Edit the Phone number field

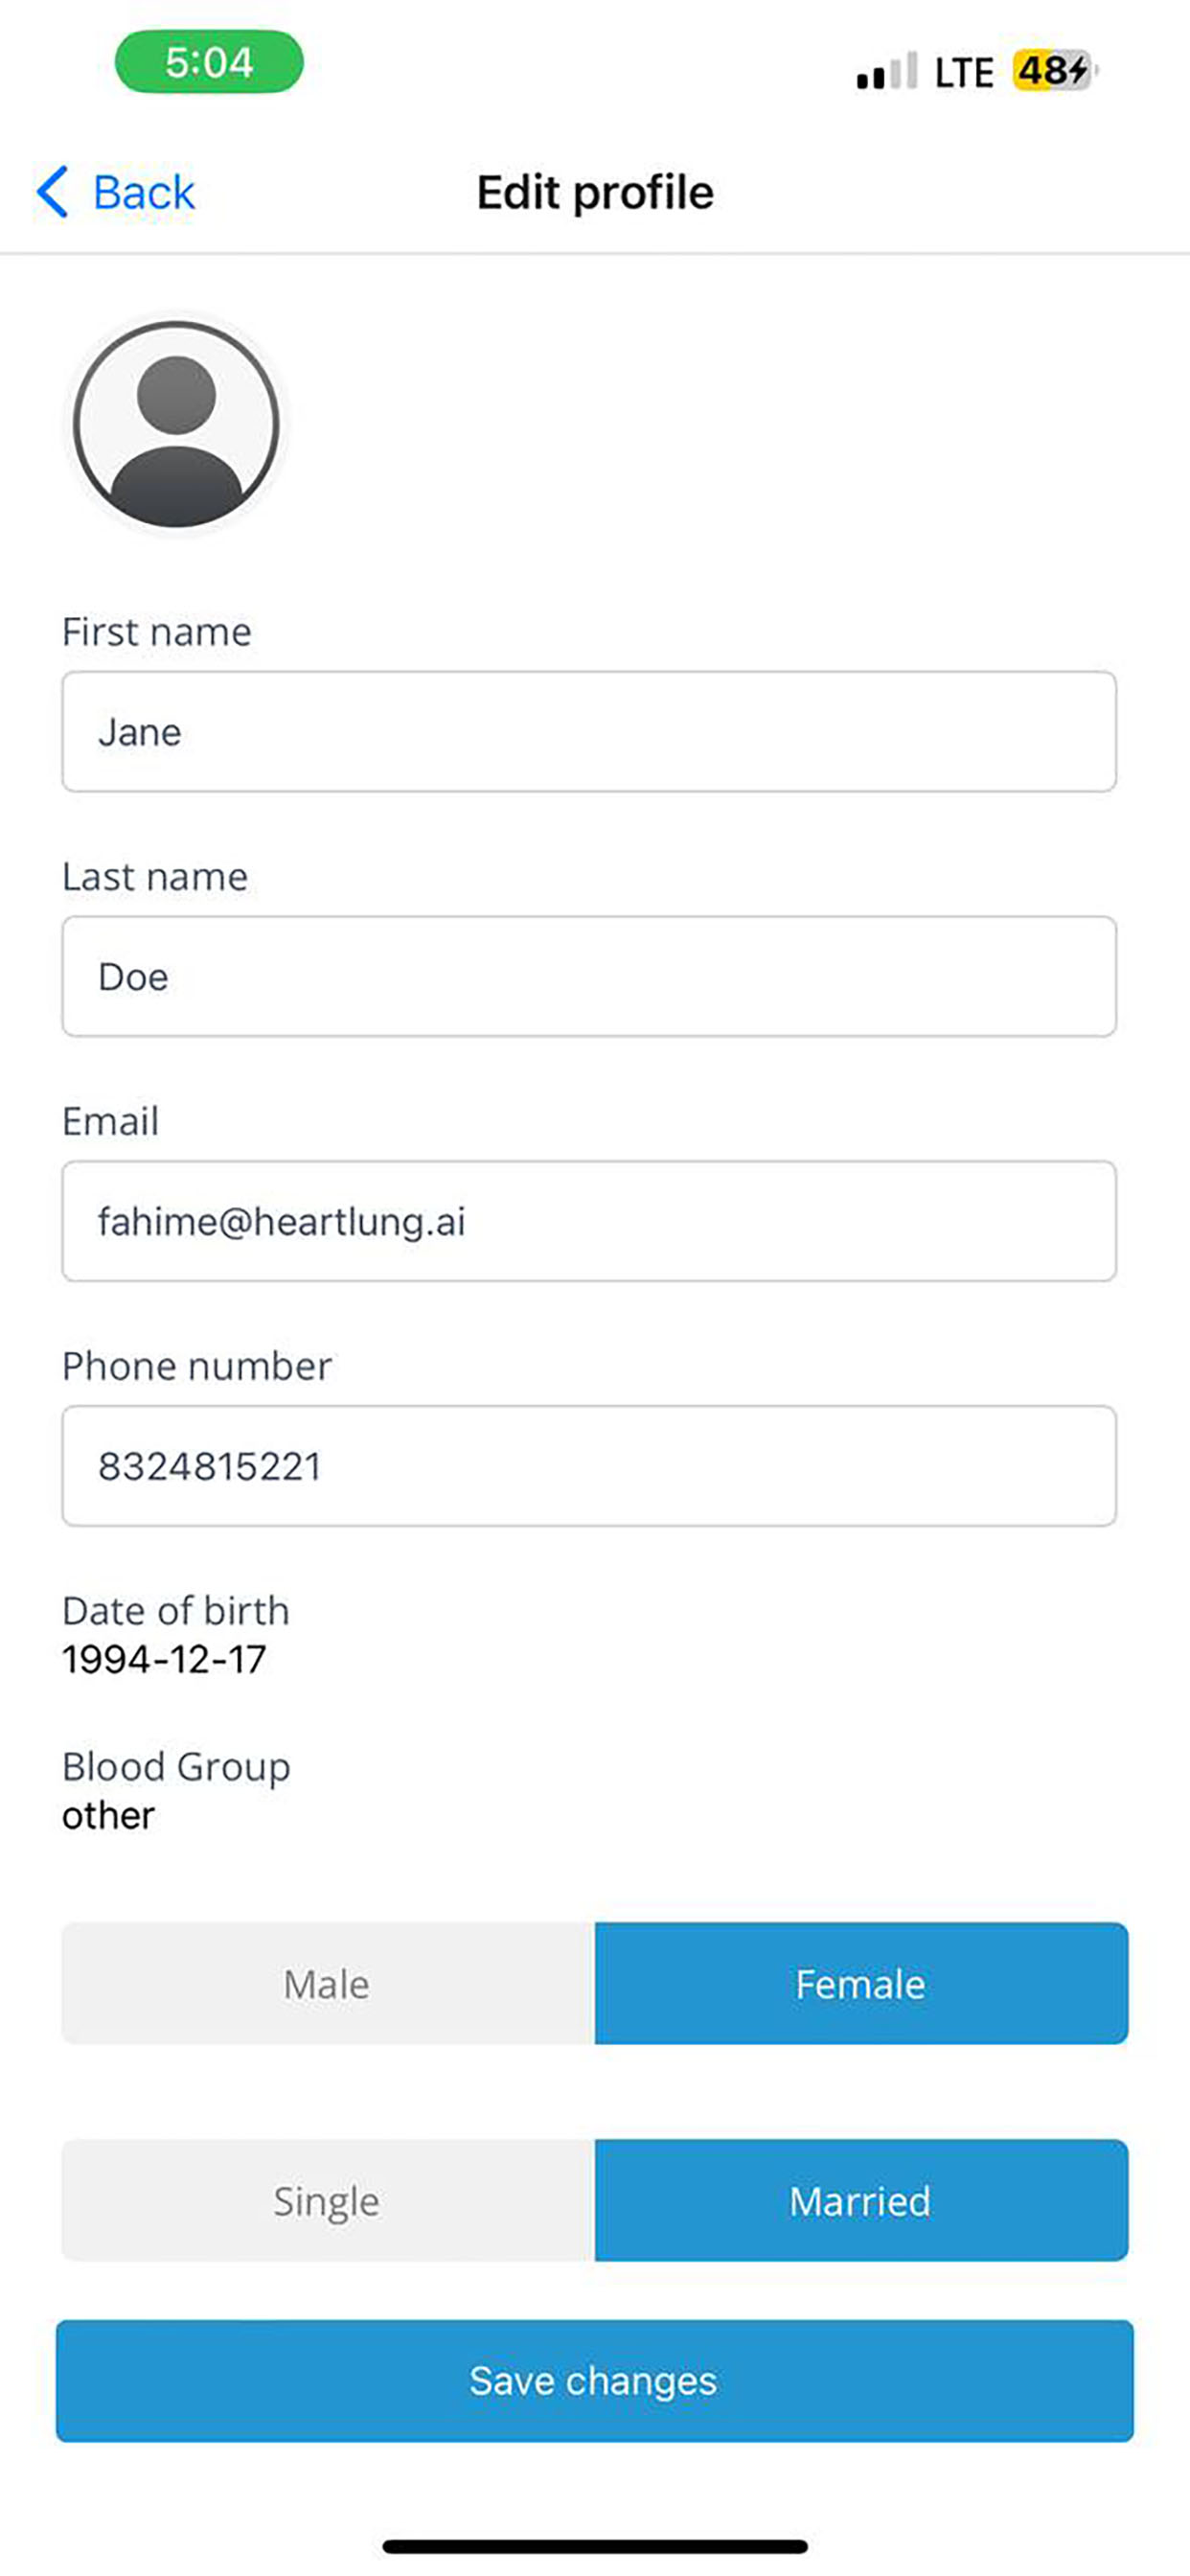[589, 1466]
